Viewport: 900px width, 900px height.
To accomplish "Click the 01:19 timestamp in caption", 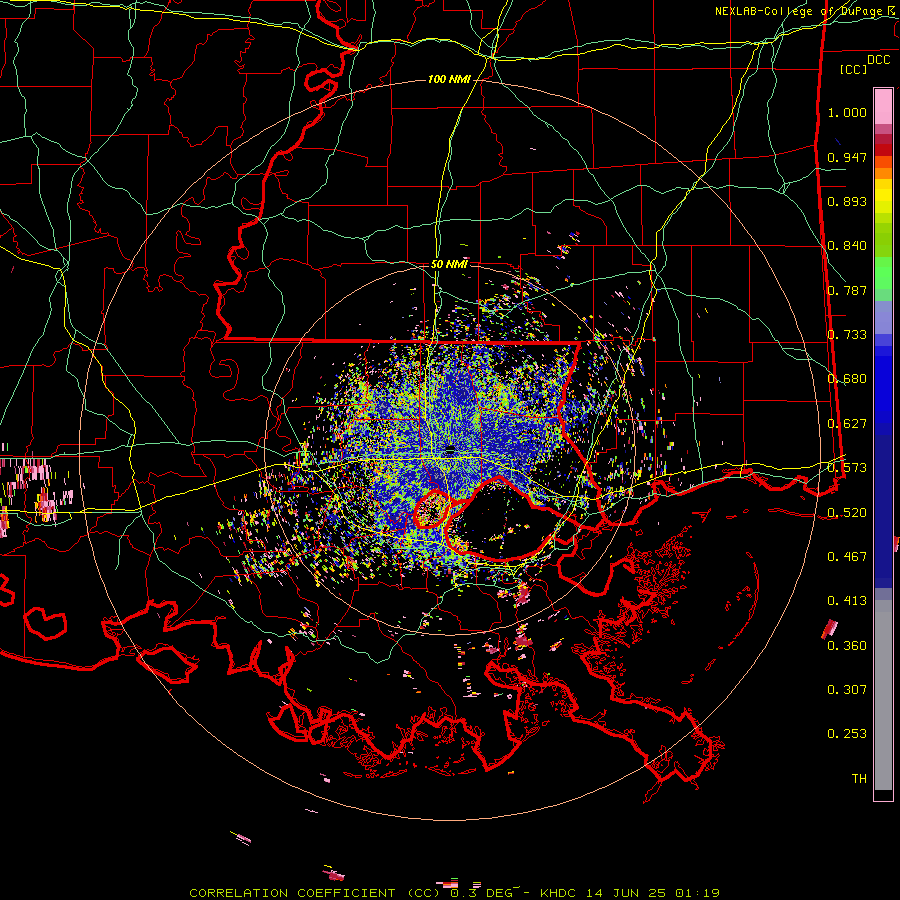I will pyautogui.click(x=697, y=893).
